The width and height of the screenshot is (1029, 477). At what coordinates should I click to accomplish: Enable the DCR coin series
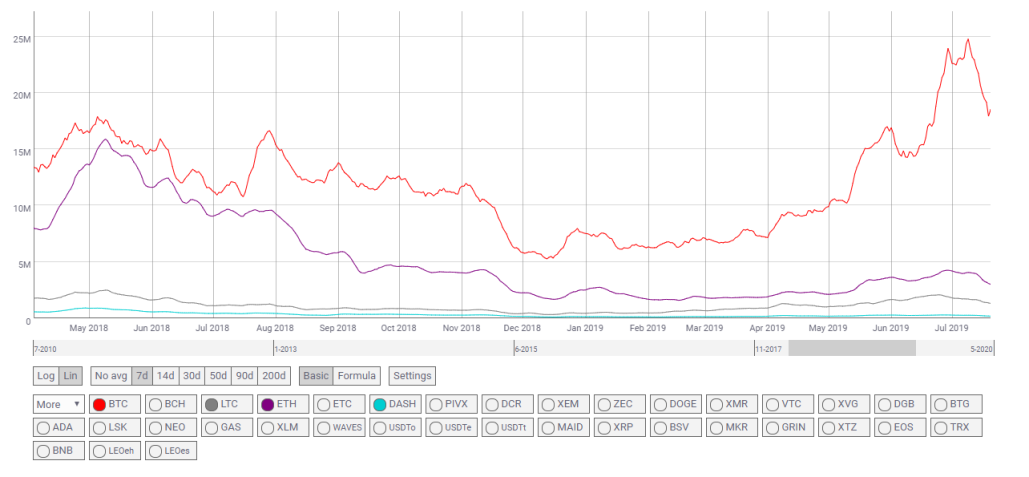[506, 404]
